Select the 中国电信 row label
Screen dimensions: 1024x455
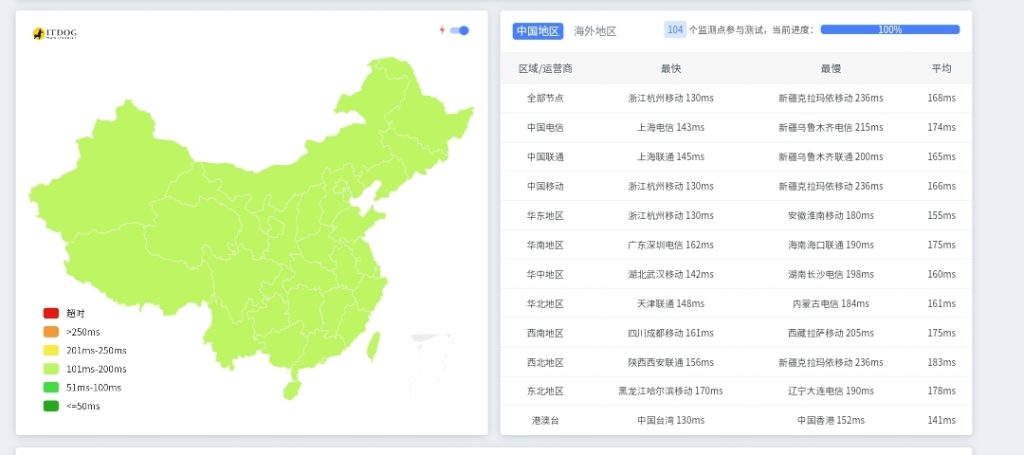tap(545, 127)
